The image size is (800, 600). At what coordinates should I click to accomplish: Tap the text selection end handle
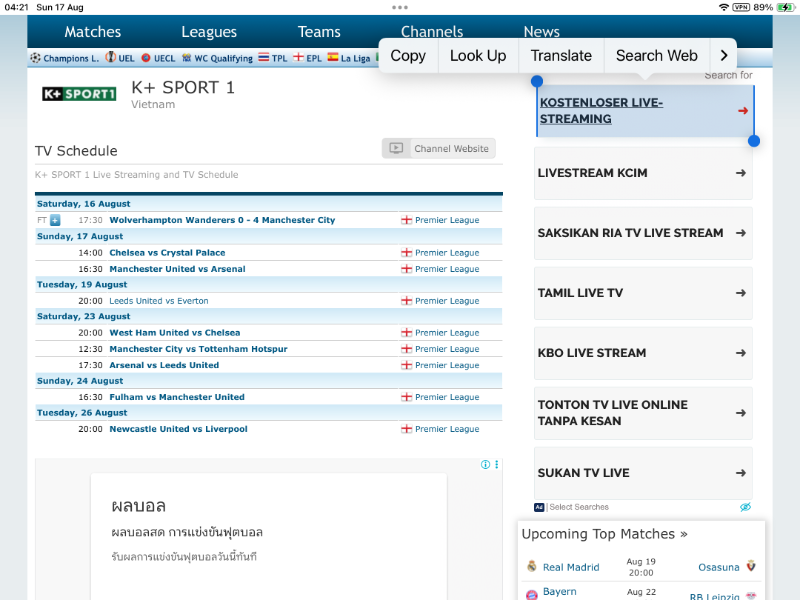tap(754, 141)
